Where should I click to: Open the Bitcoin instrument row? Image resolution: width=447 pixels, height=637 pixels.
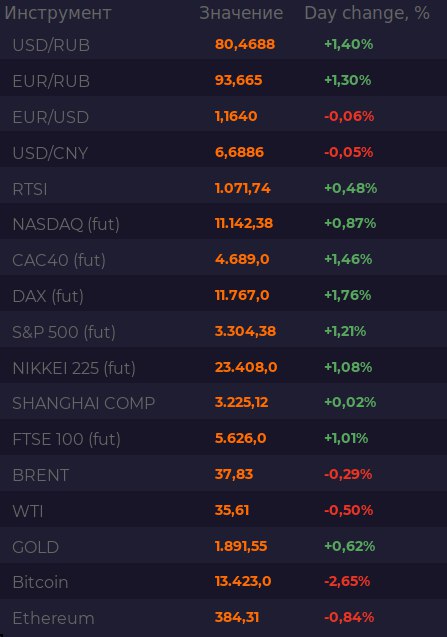pos(224,582)
